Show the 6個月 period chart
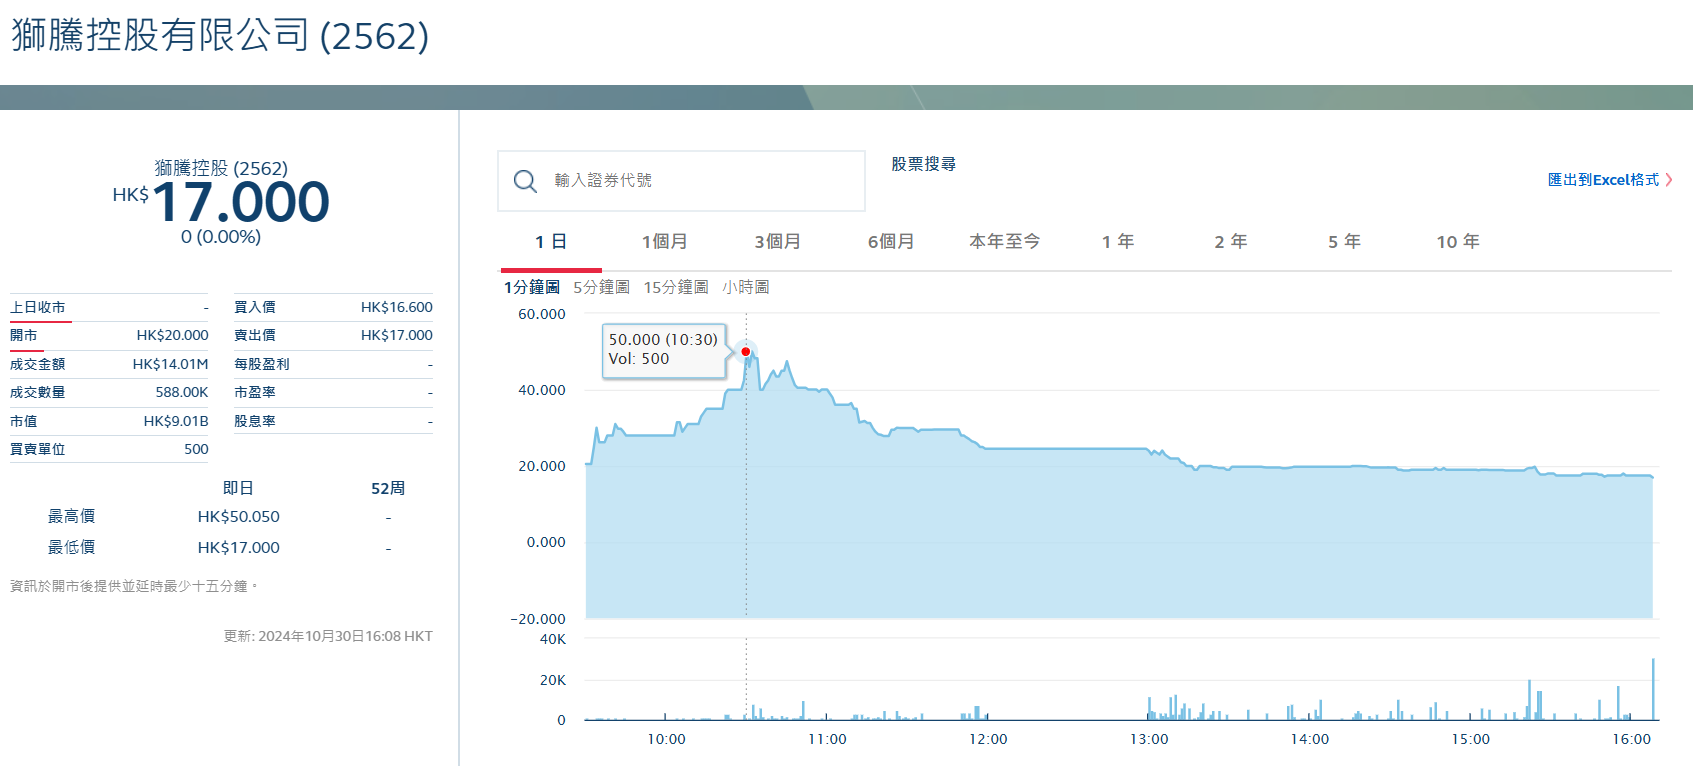The width and height of the screenshot is (1693, 766). pos(891,242)
